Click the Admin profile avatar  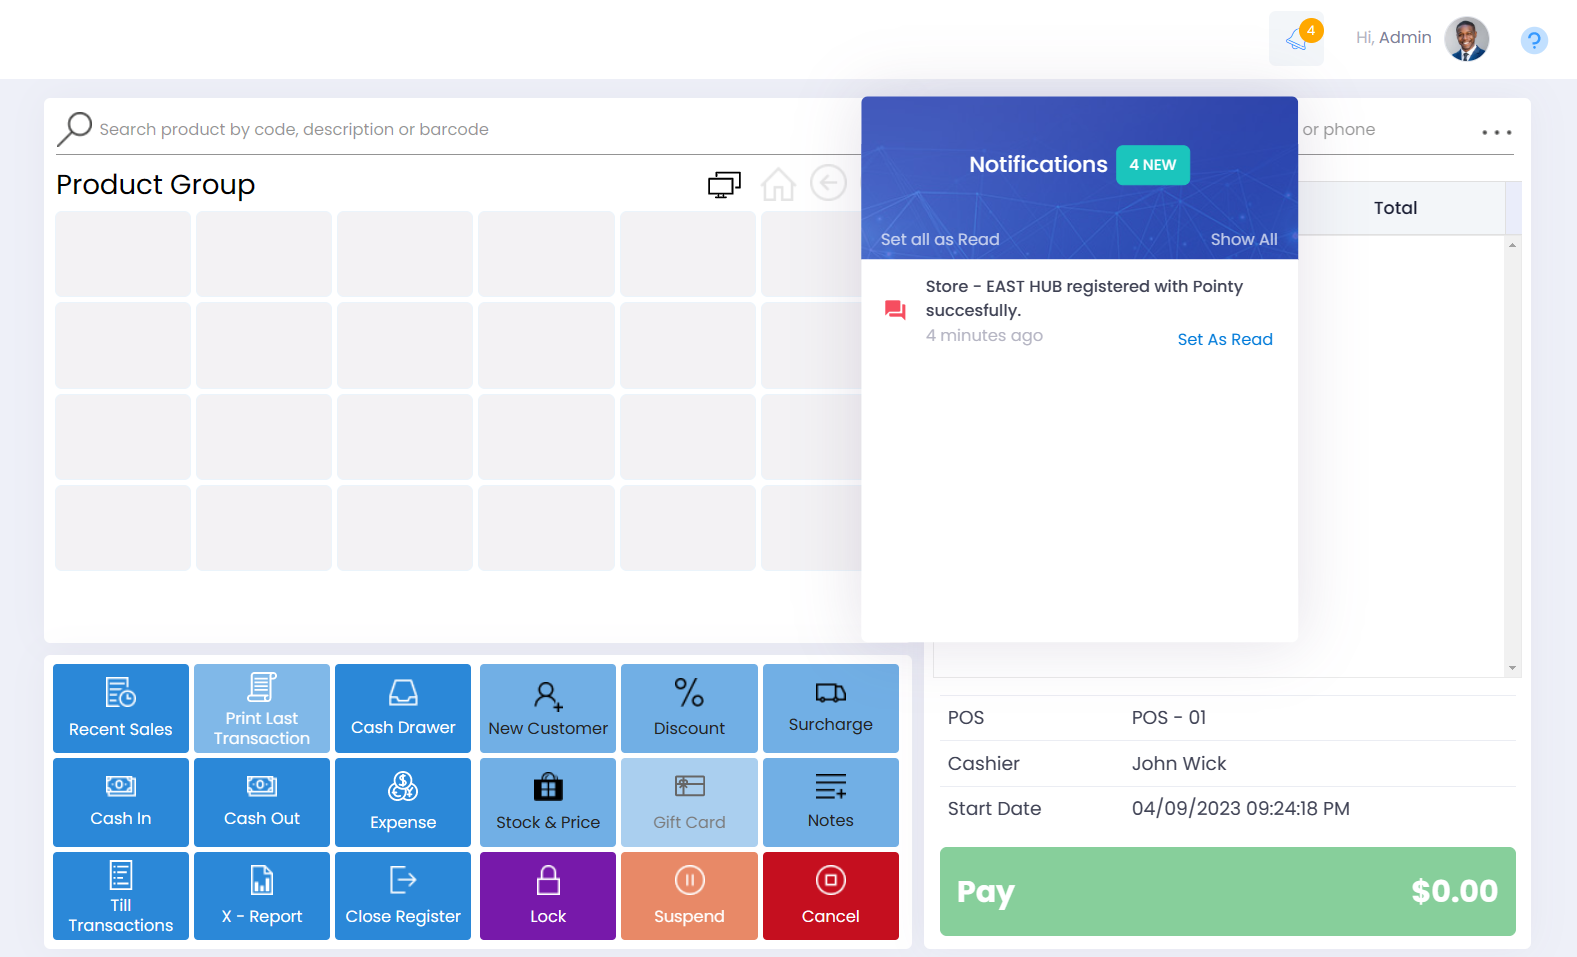click(1466, 39)
